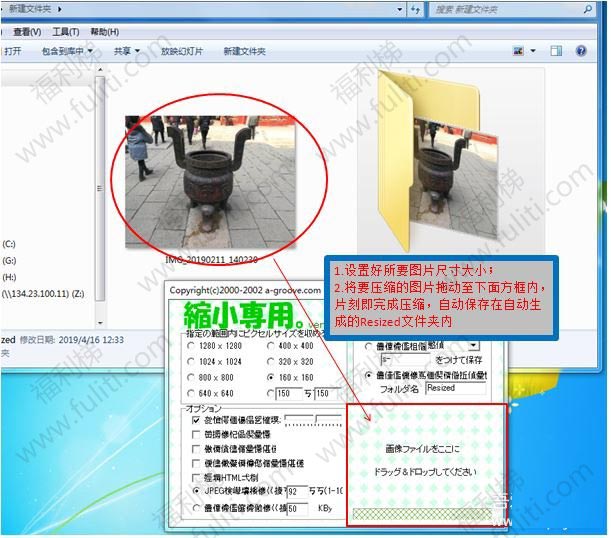The width and height of the screenshot is (611, 538).
Task: Click the 放映幻灯片 button
Action: tap(182, 51)
